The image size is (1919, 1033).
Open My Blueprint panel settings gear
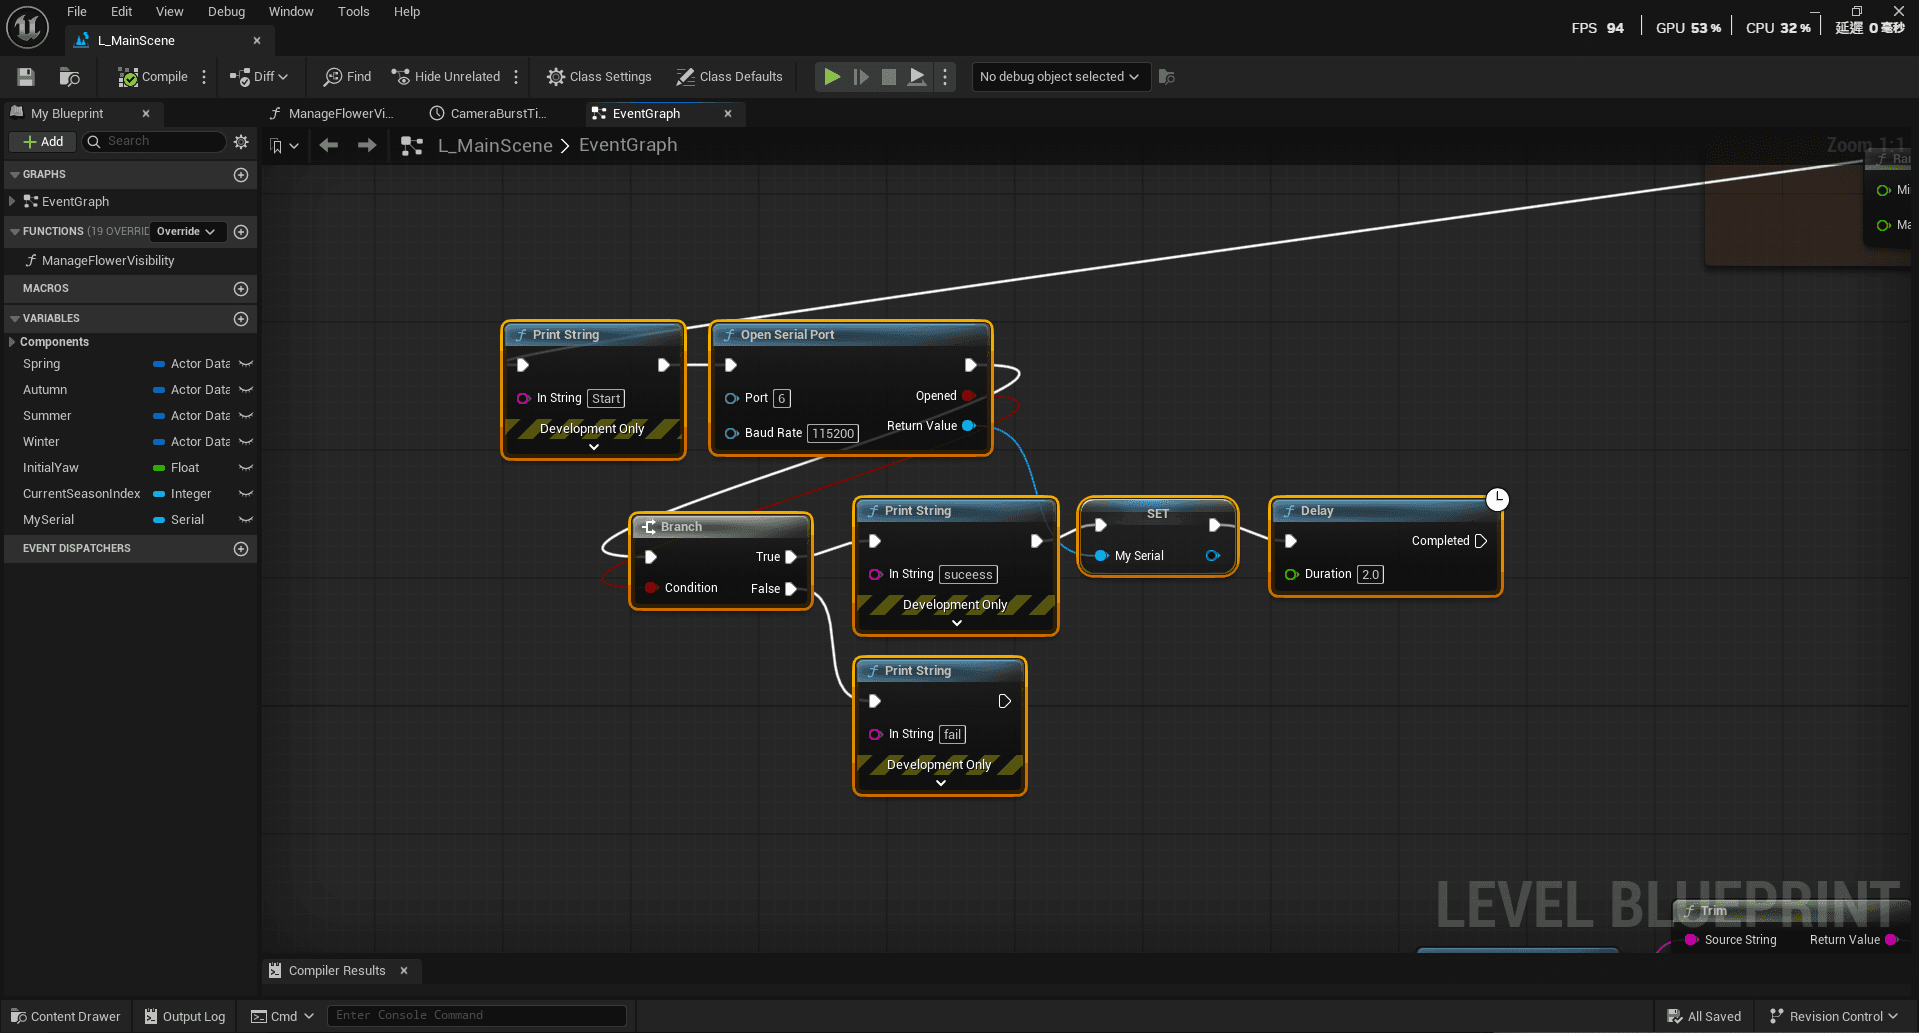point(240,141)
